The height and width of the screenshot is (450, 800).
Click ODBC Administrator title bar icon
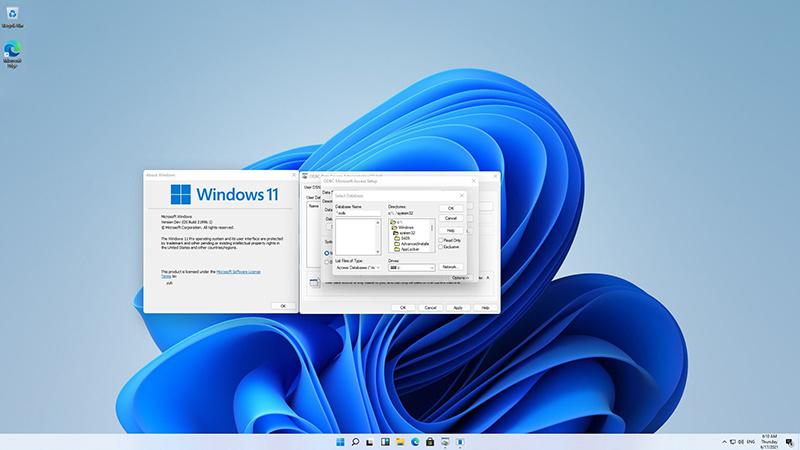pyautogui.click(x=305, y=176)
